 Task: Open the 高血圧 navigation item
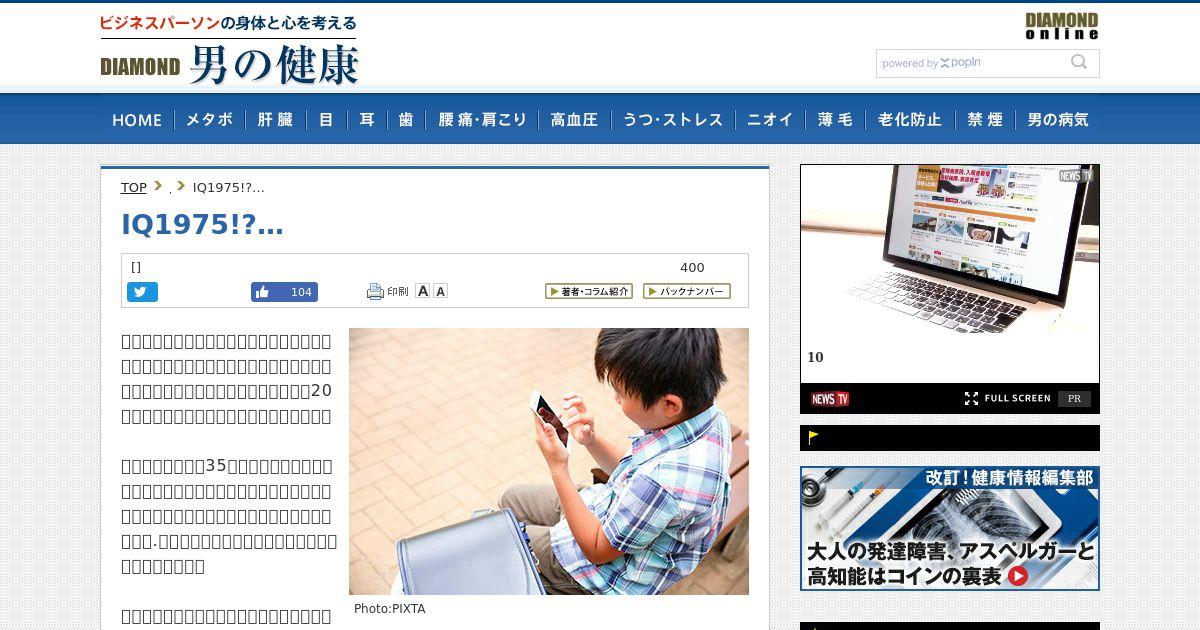(x=574, y=120)
